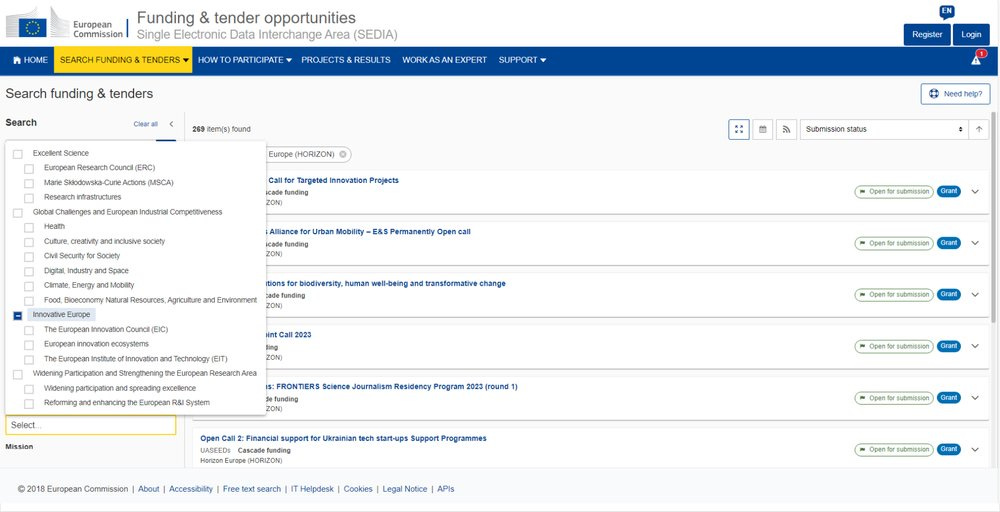Open the RSS feed icon
The image size is (1000, 512).
tap(786, 129)
